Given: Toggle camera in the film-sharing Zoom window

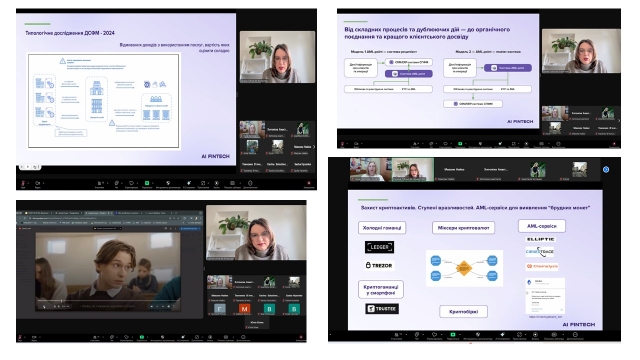Looking at the screenshot, I should pos(34,337).
